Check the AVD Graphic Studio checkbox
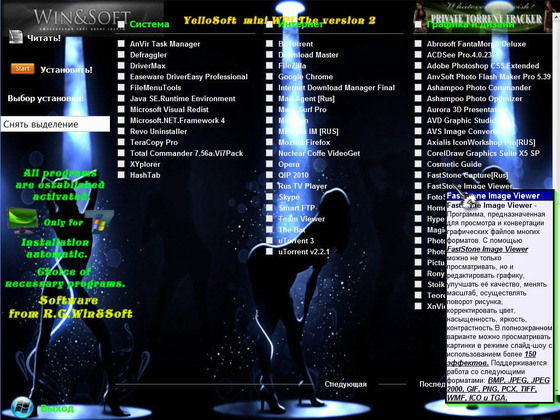This screenshot has height=420, width=560. (418, 120)
